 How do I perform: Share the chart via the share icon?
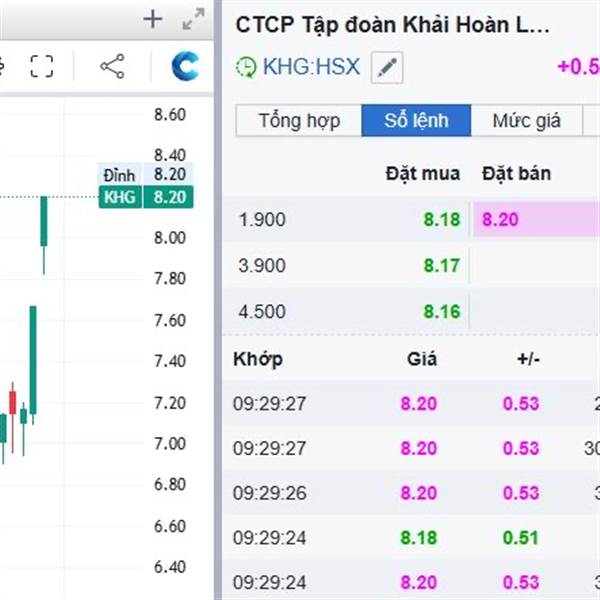tap(112, 67)
